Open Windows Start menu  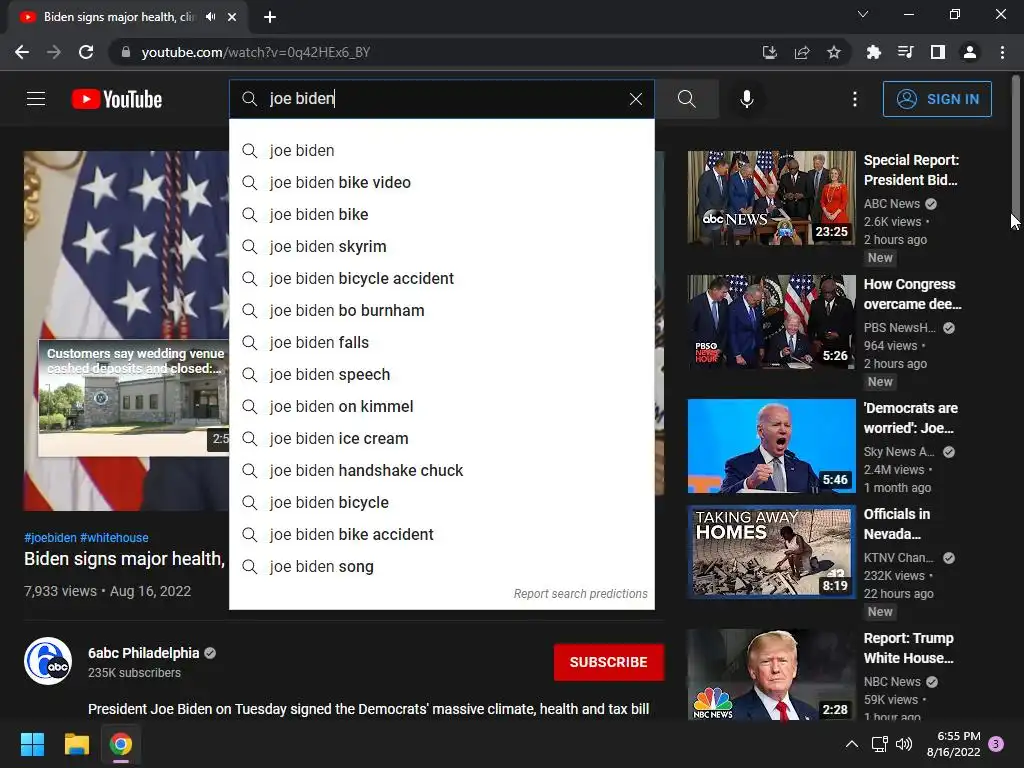[x=32, y=744]
